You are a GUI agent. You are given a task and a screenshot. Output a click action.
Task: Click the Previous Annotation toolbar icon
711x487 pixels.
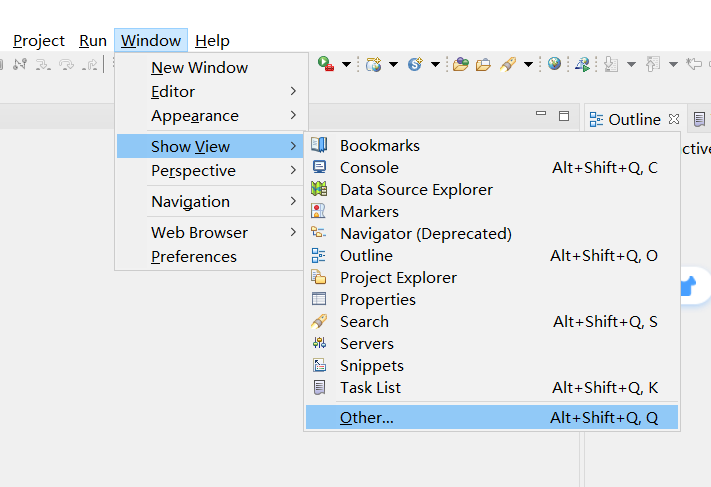coord(653,64)
